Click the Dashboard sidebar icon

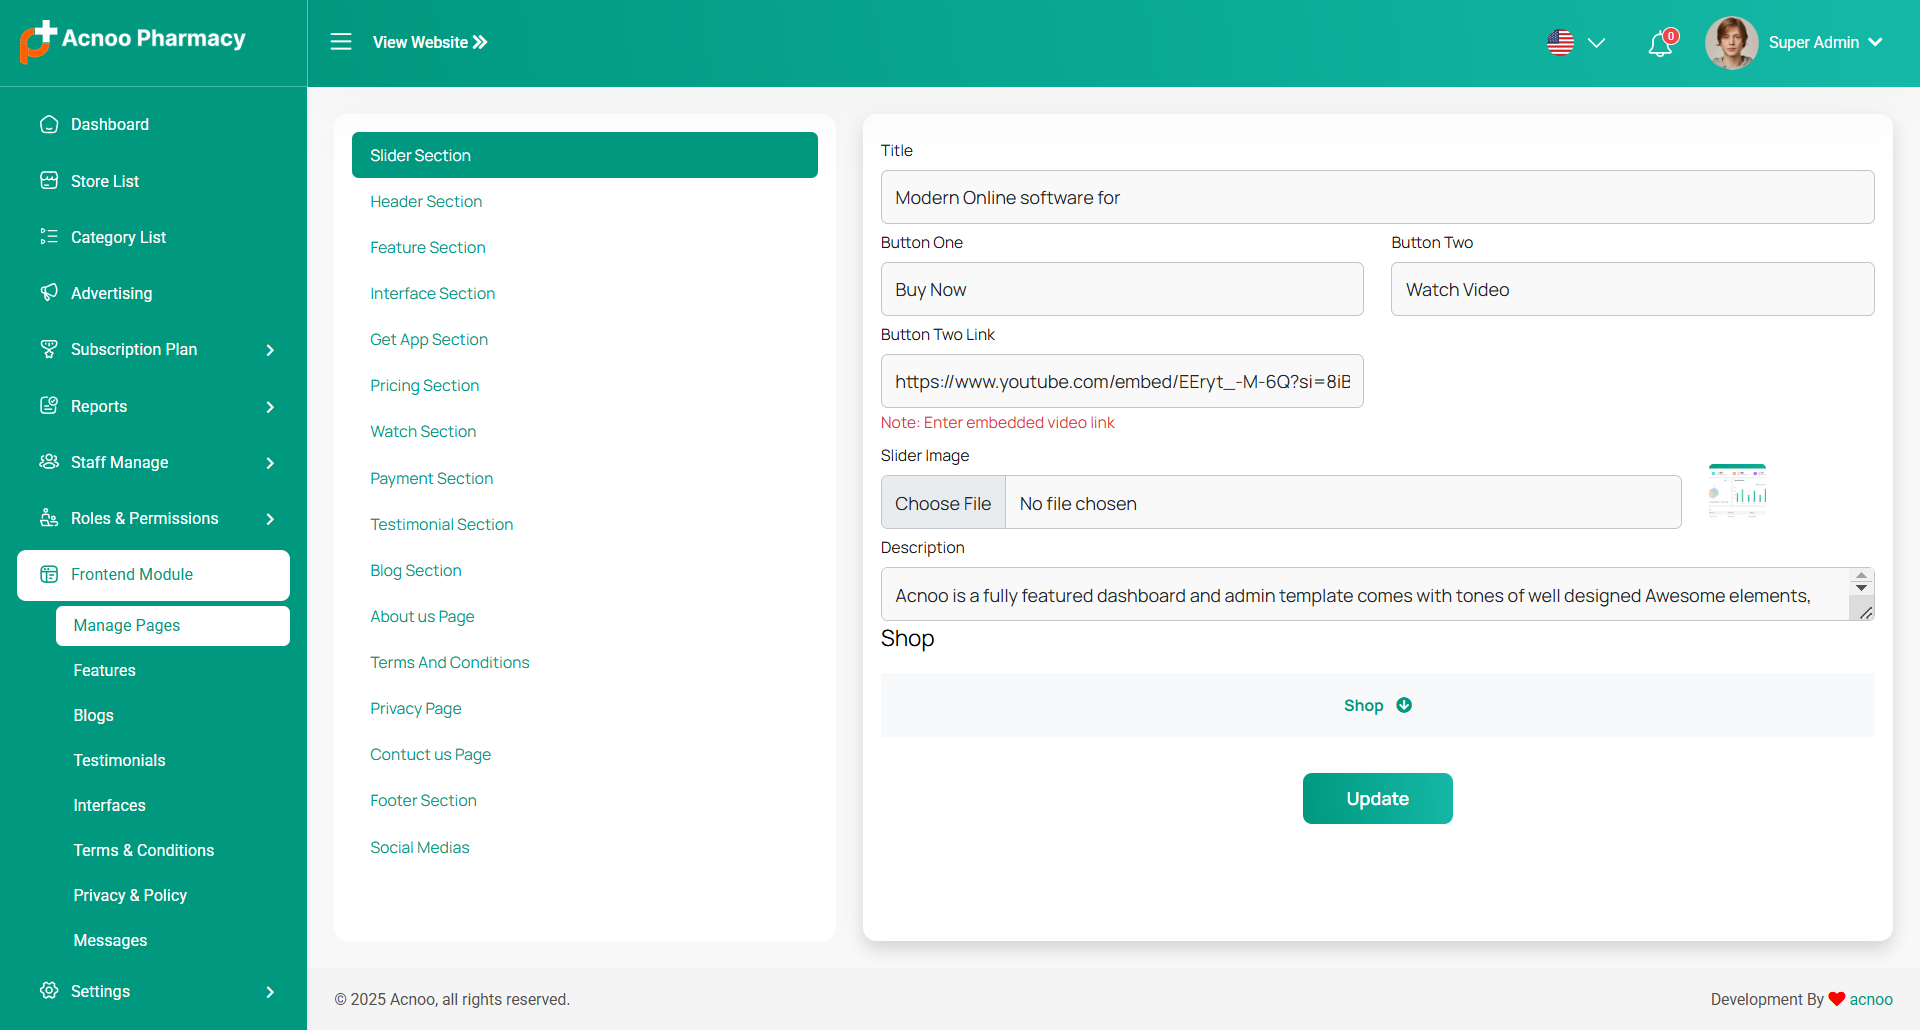[x=49, y=124]
